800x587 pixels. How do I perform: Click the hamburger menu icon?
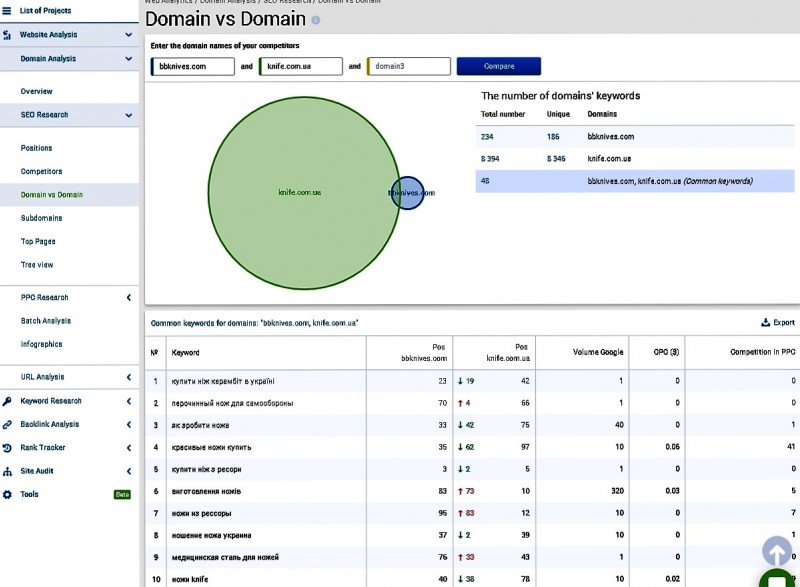(7, 10)
